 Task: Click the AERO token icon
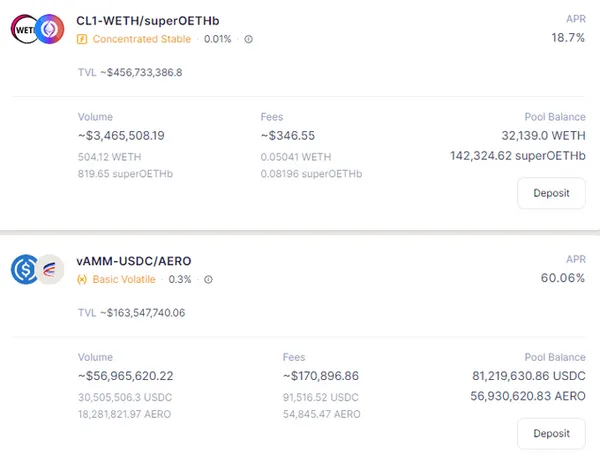(x=49, y=270)
